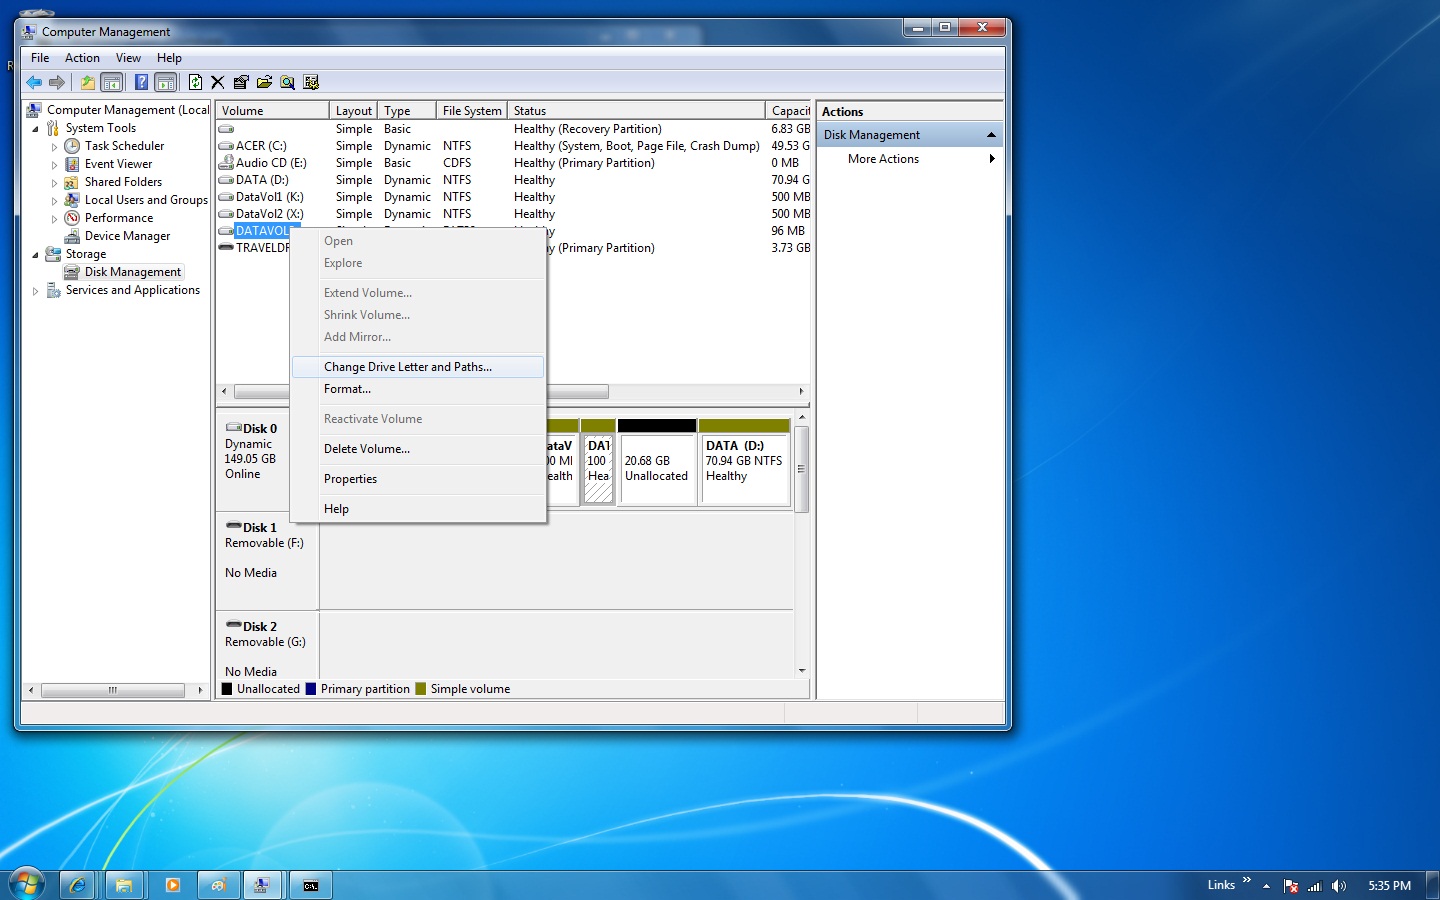Toggle the Show/Hide Console Tree icon
The width and height of the screenshot is (1440, 900).
coord(111,82)
